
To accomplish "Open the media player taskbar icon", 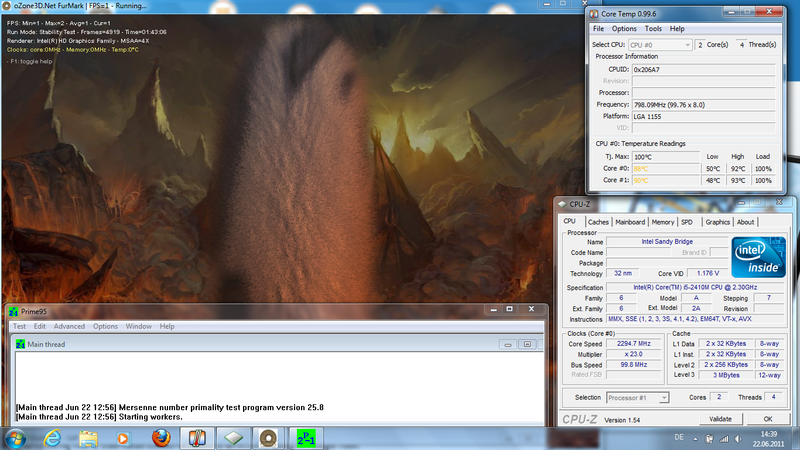I will [123, 438].
